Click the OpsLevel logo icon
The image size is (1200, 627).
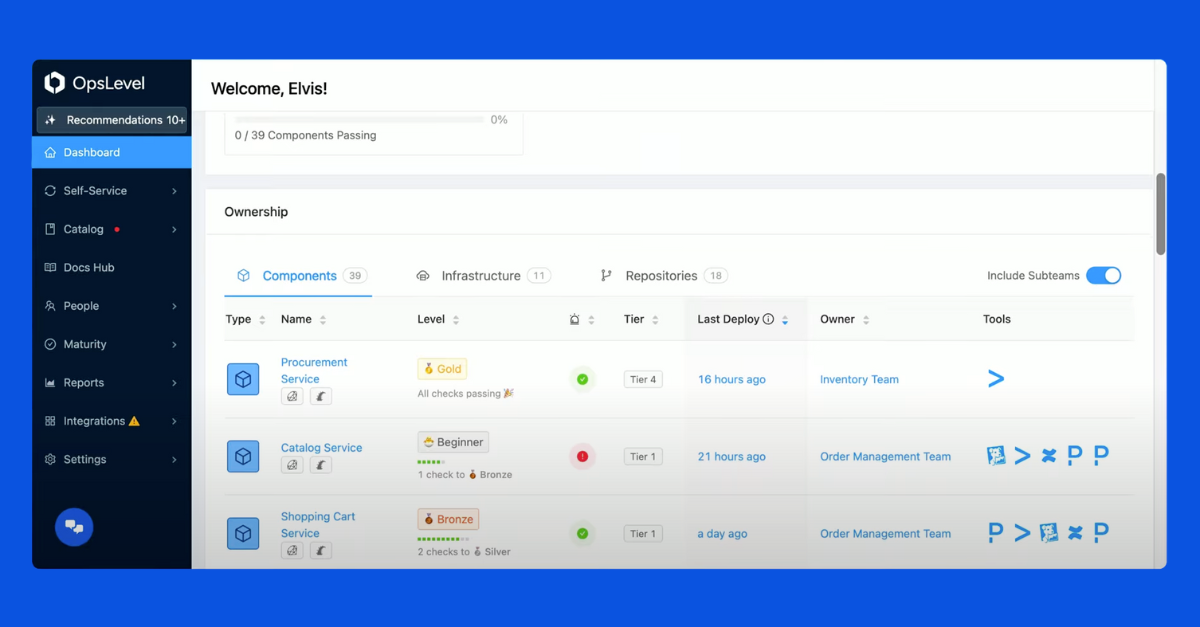[x=55, y=83]
